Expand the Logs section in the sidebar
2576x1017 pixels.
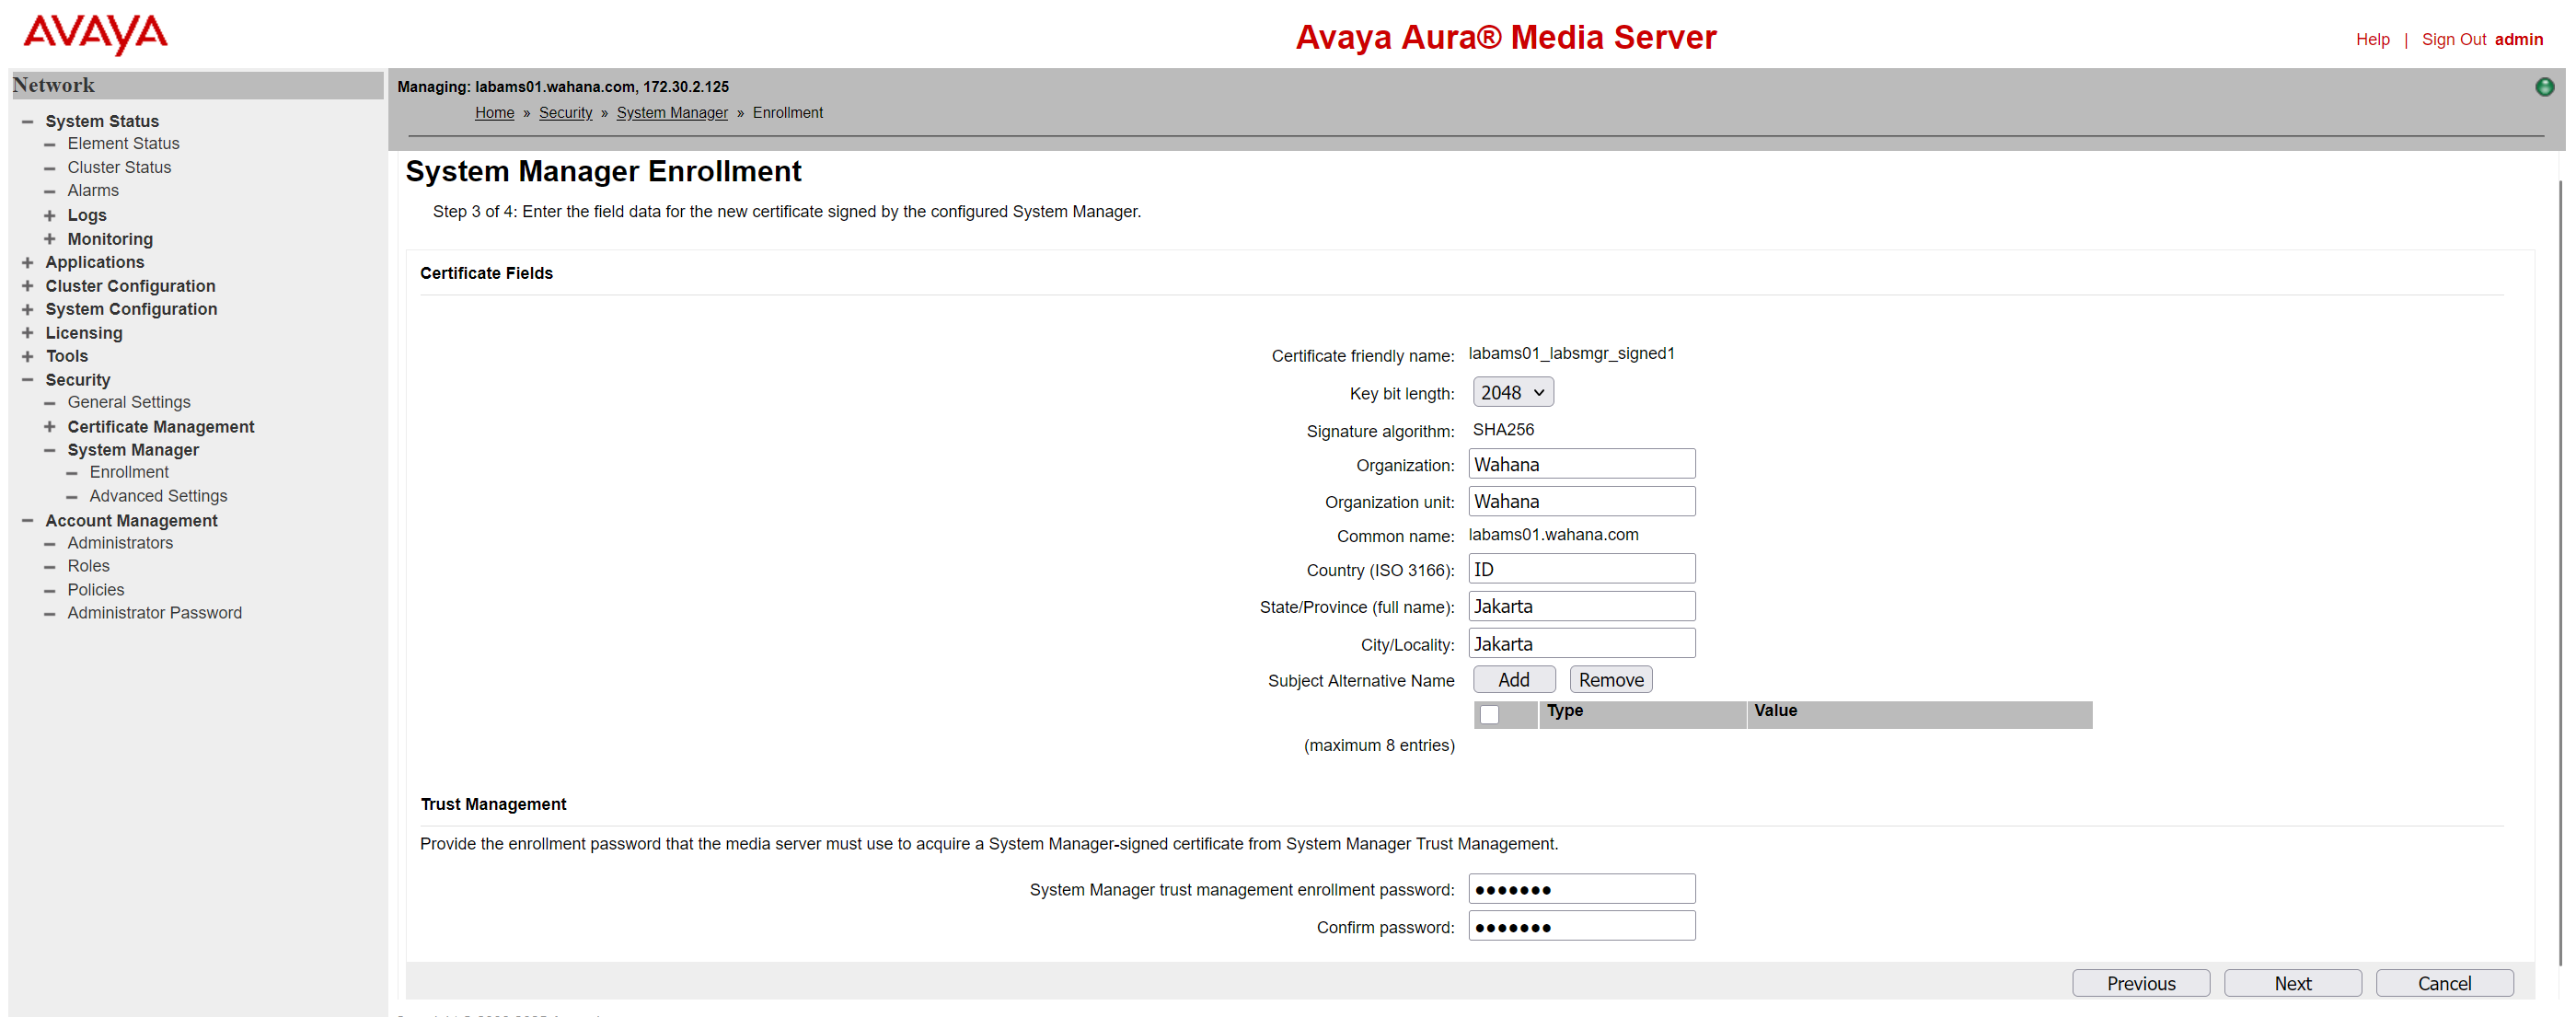[50, 215]
